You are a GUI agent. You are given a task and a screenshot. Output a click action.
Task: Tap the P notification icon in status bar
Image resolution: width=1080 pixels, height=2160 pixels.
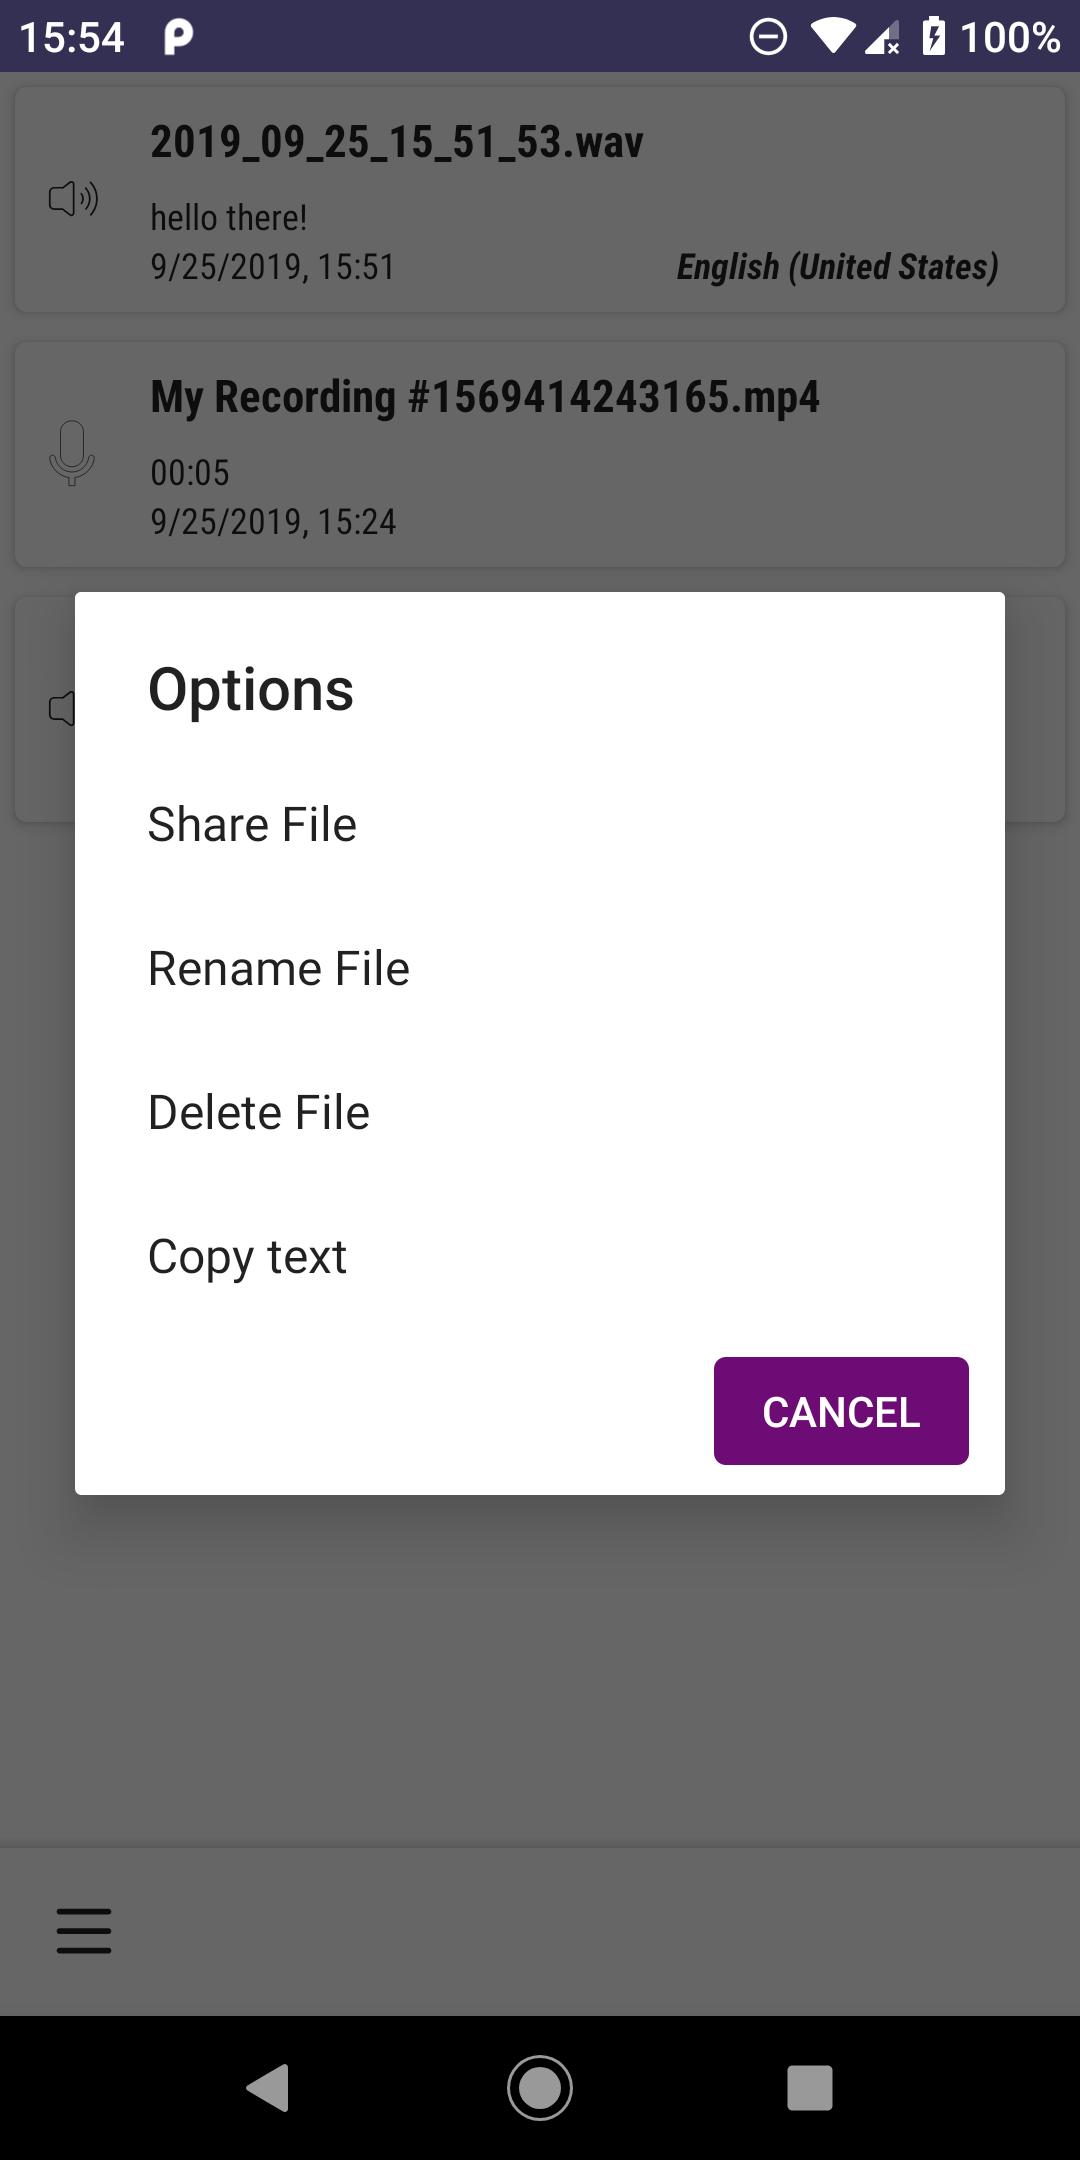(x=178, y=37)
